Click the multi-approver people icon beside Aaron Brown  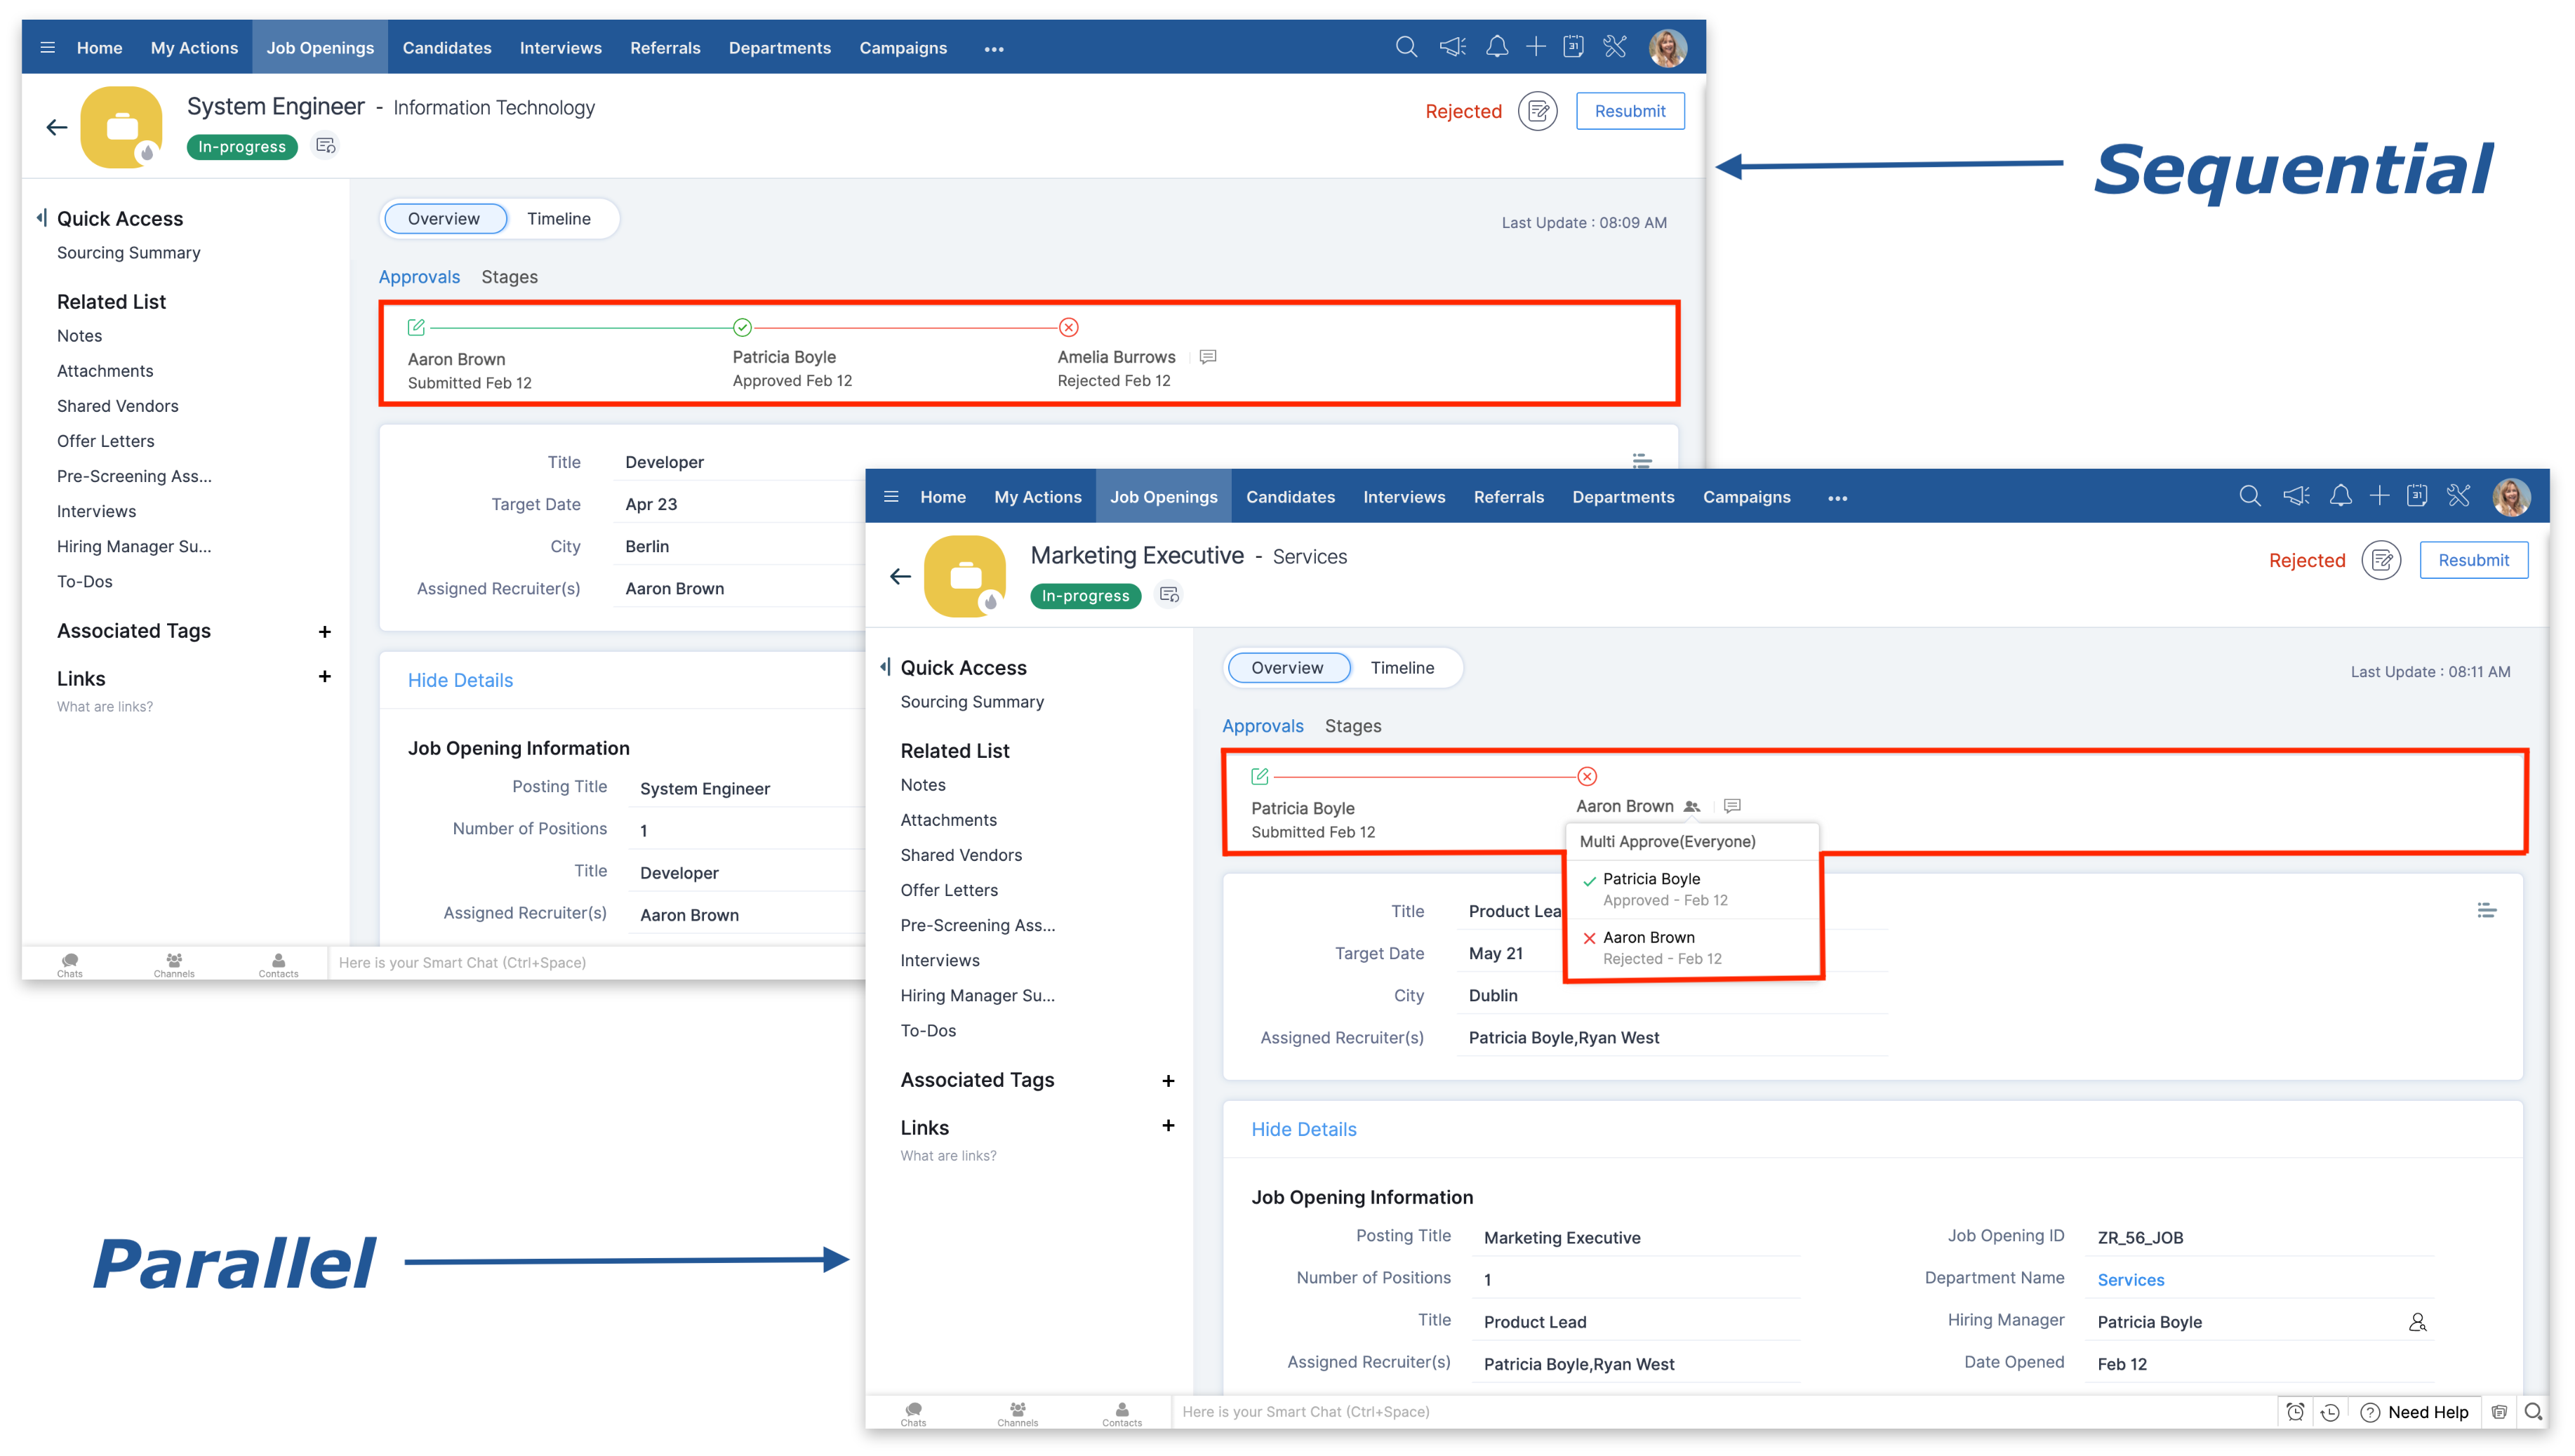[x=1692, y=806]
